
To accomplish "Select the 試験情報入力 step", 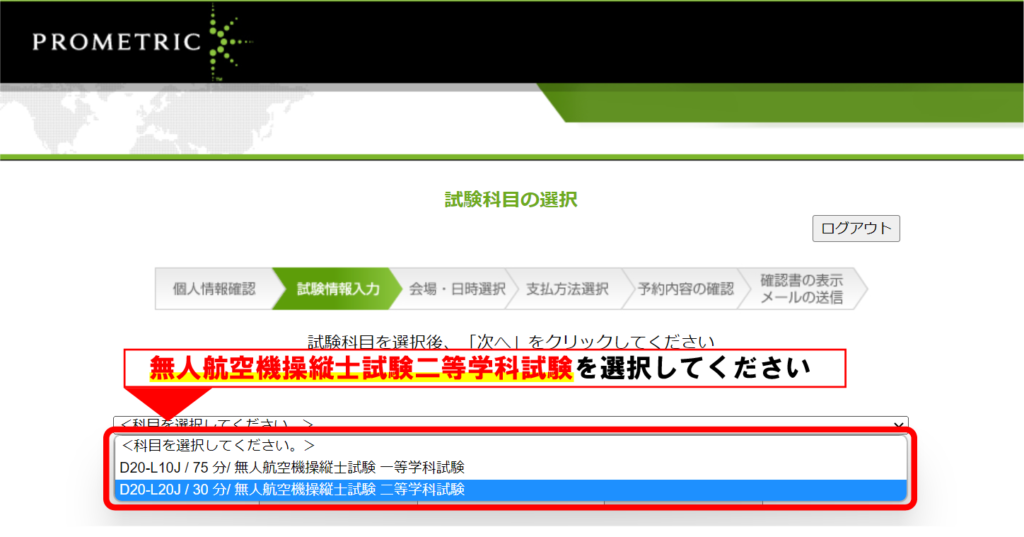I will [x=337, y=289].
